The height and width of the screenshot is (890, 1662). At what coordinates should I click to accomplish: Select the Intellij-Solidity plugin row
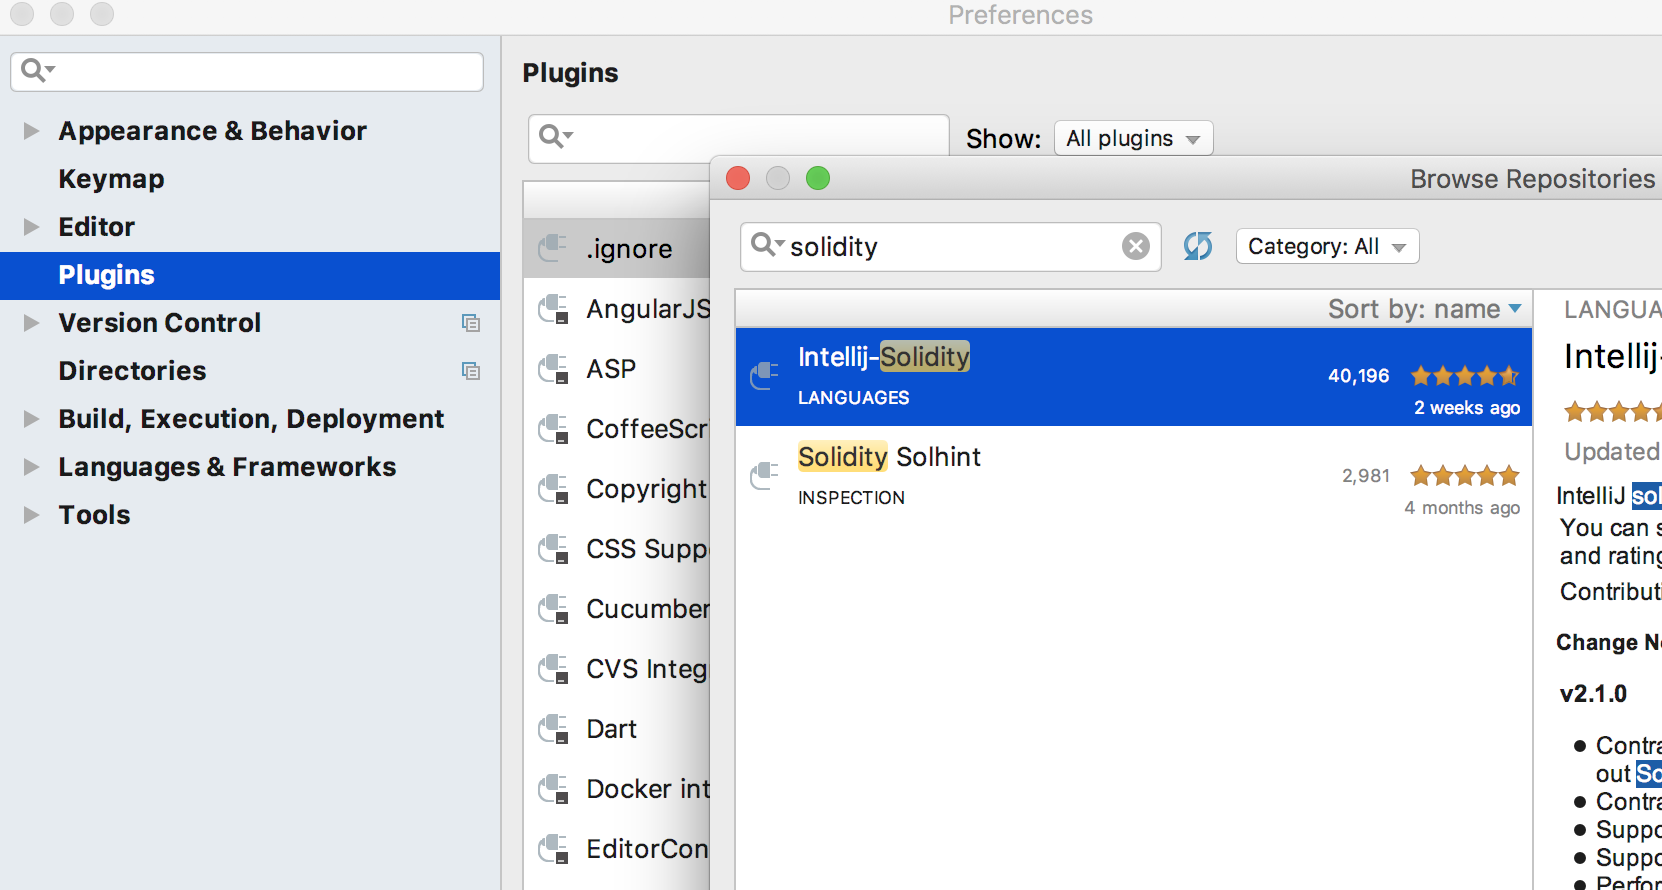coord(1134,377)
